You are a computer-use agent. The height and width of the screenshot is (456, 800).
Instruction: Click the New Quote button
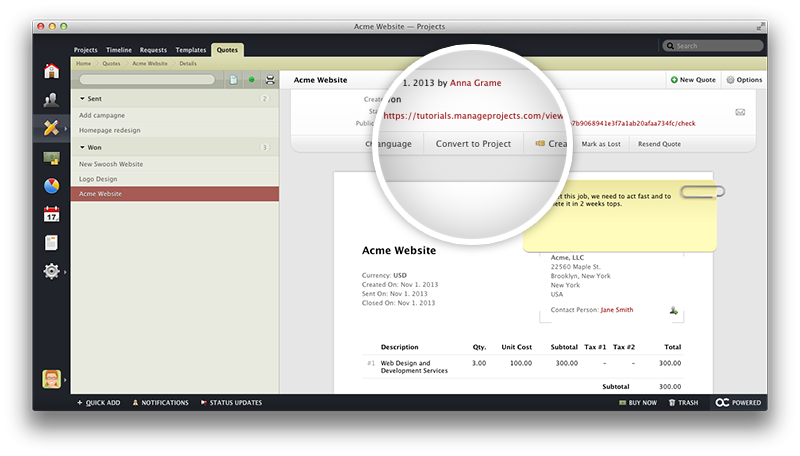pyautogui.click(x=693, y=80)
